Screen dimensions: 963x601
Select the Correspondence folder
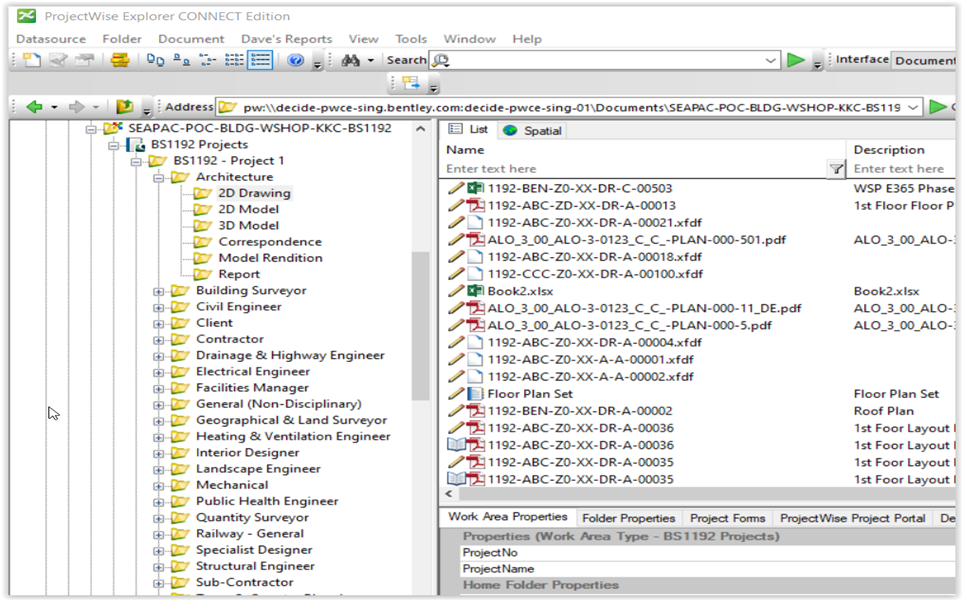click(x=270, y=242)
